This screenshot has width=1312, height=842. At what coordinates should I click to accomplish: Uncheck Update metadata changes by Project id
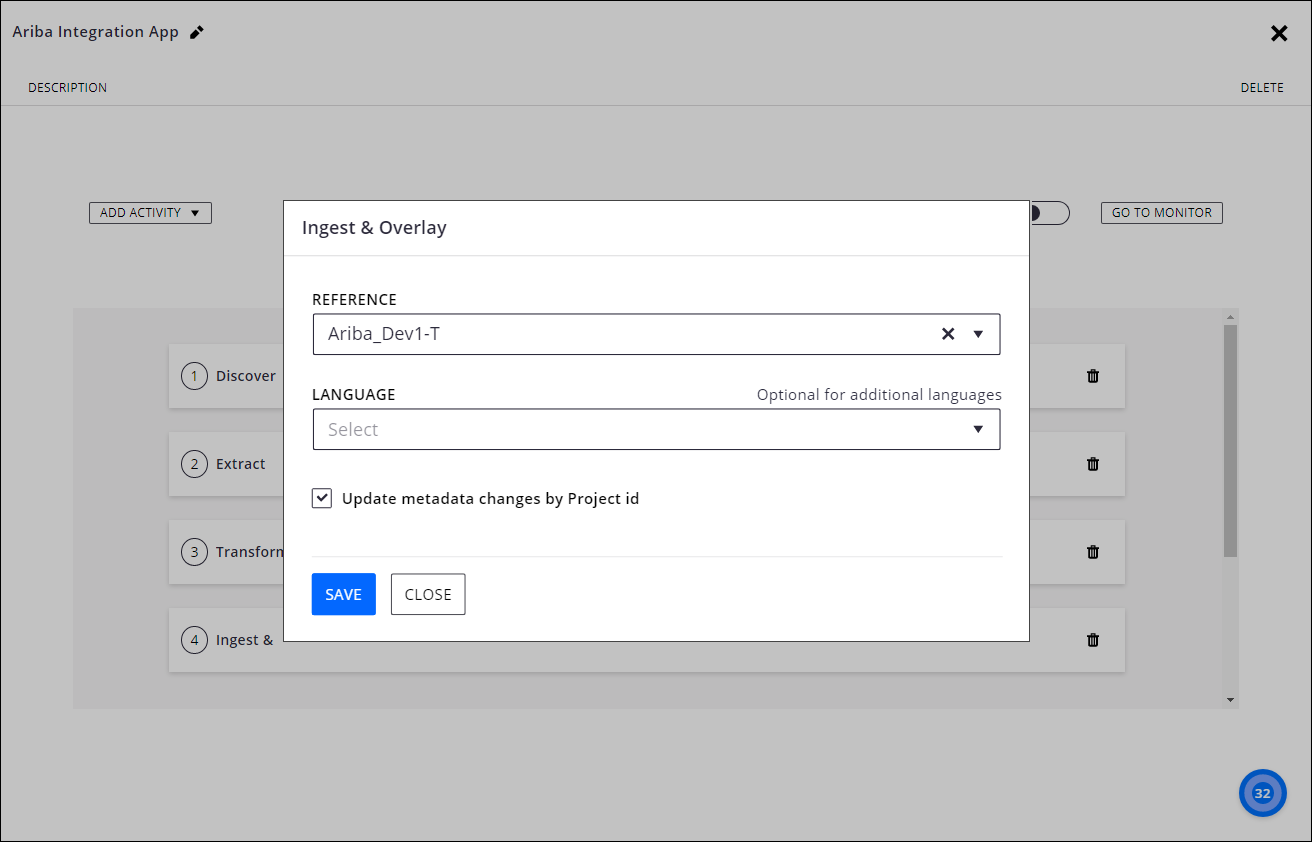(322, 498)
